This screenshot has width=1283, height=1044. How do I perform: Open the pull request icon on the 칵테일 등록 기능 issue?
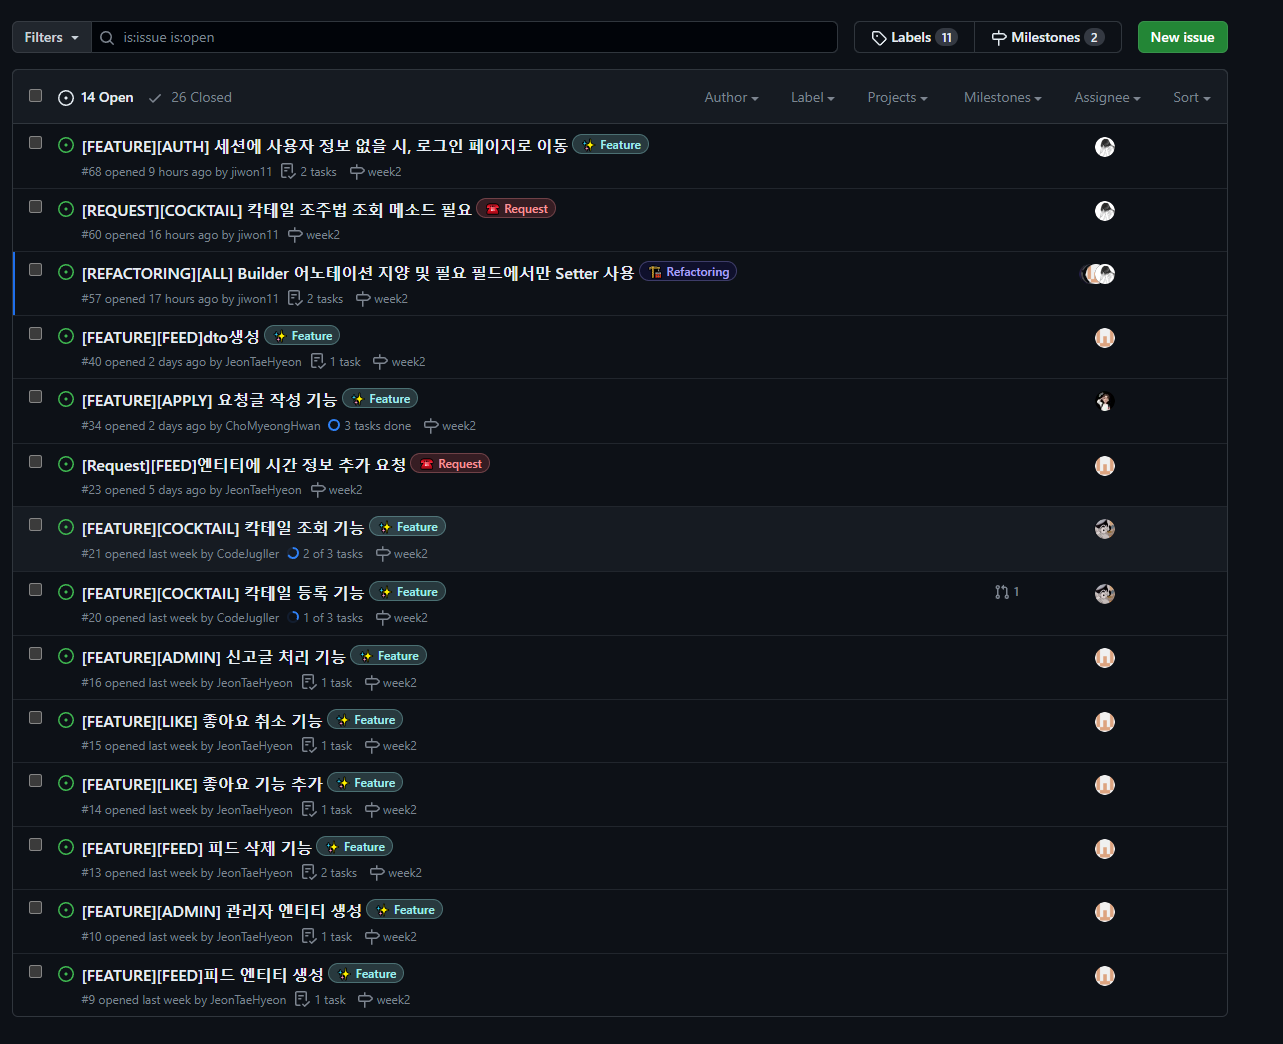1001,591
